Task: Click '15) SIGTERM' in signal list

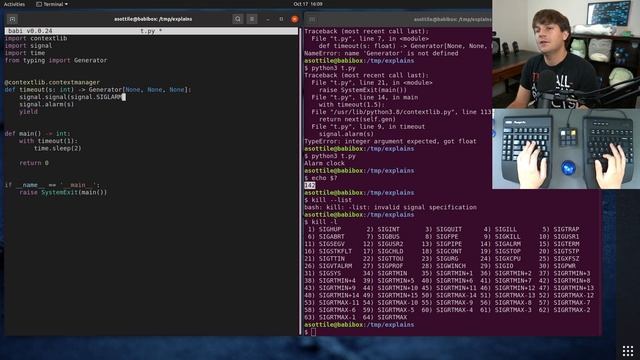Action: [x=559, y=244]
